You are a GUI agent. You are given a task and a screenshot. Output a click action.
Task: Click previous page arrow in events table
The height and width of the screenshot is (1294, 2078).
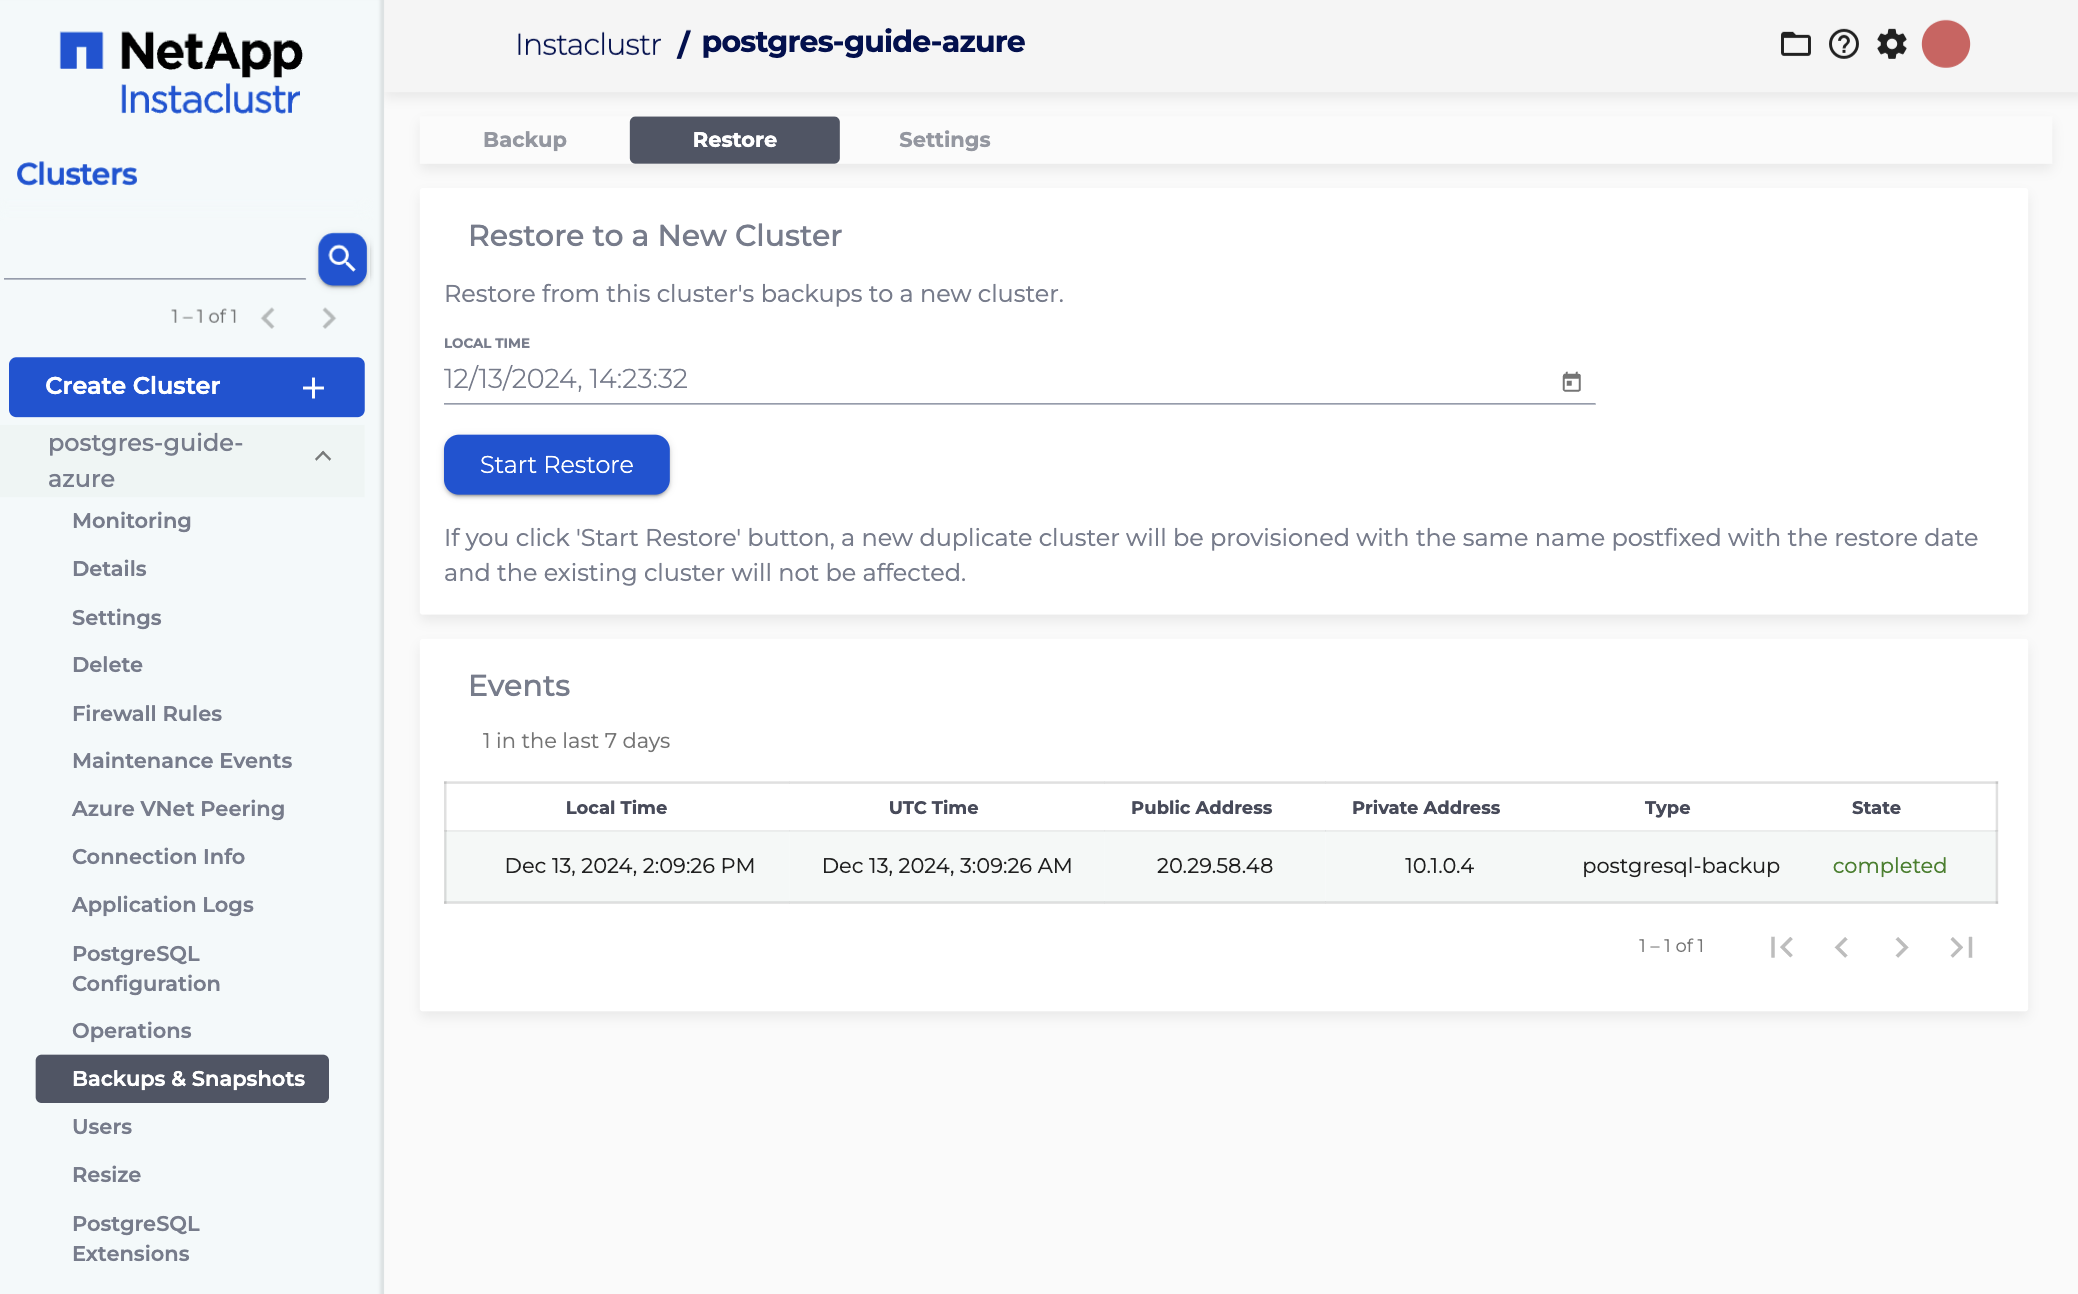(1841, 947)
